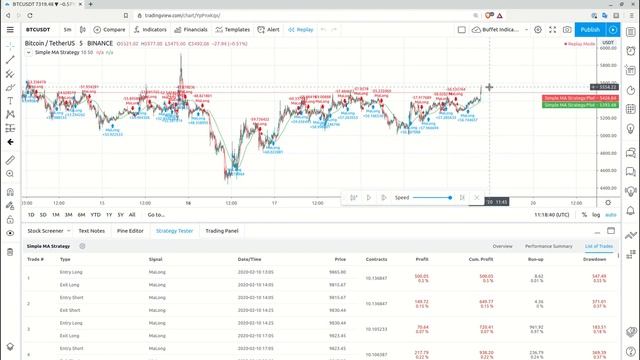Select the text annotation tool

click(x=10, y=101)
